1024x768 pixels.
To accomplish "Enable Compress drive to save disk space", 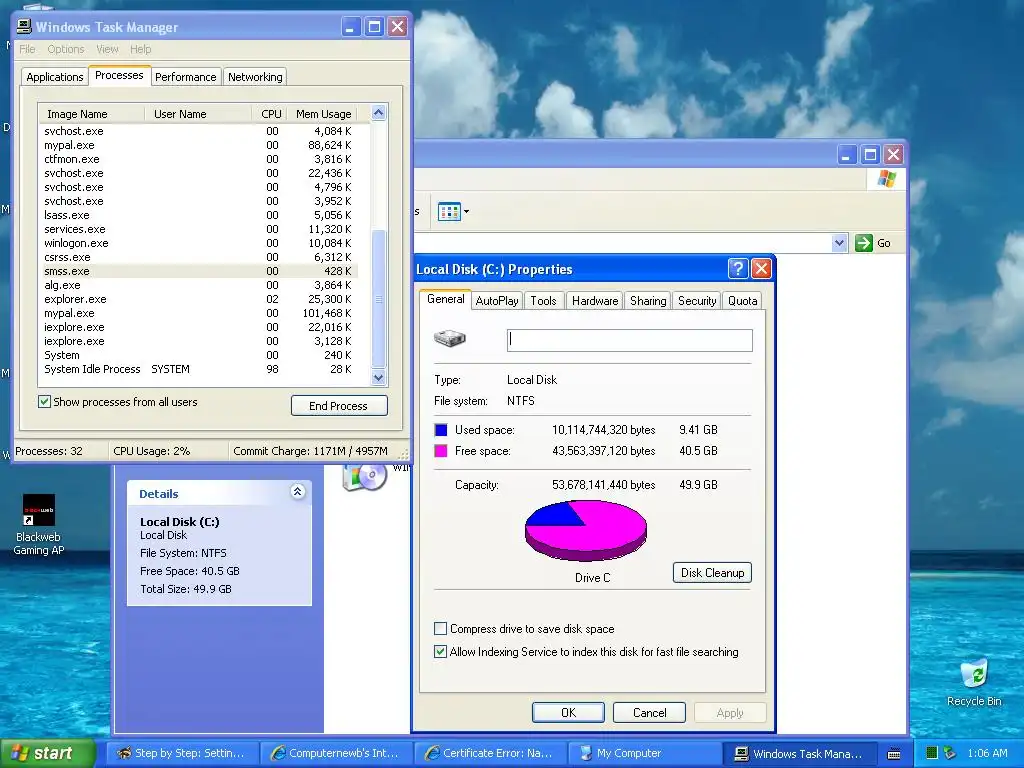I will point(441,628).
